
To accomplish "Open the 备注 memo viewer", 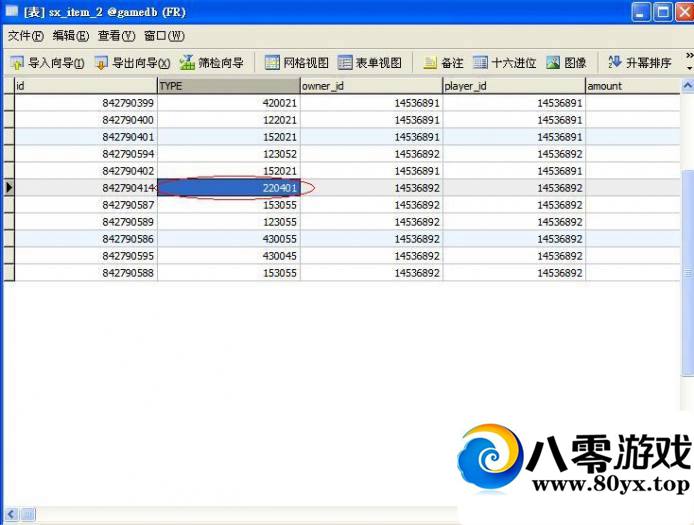I will coord(443,63).
